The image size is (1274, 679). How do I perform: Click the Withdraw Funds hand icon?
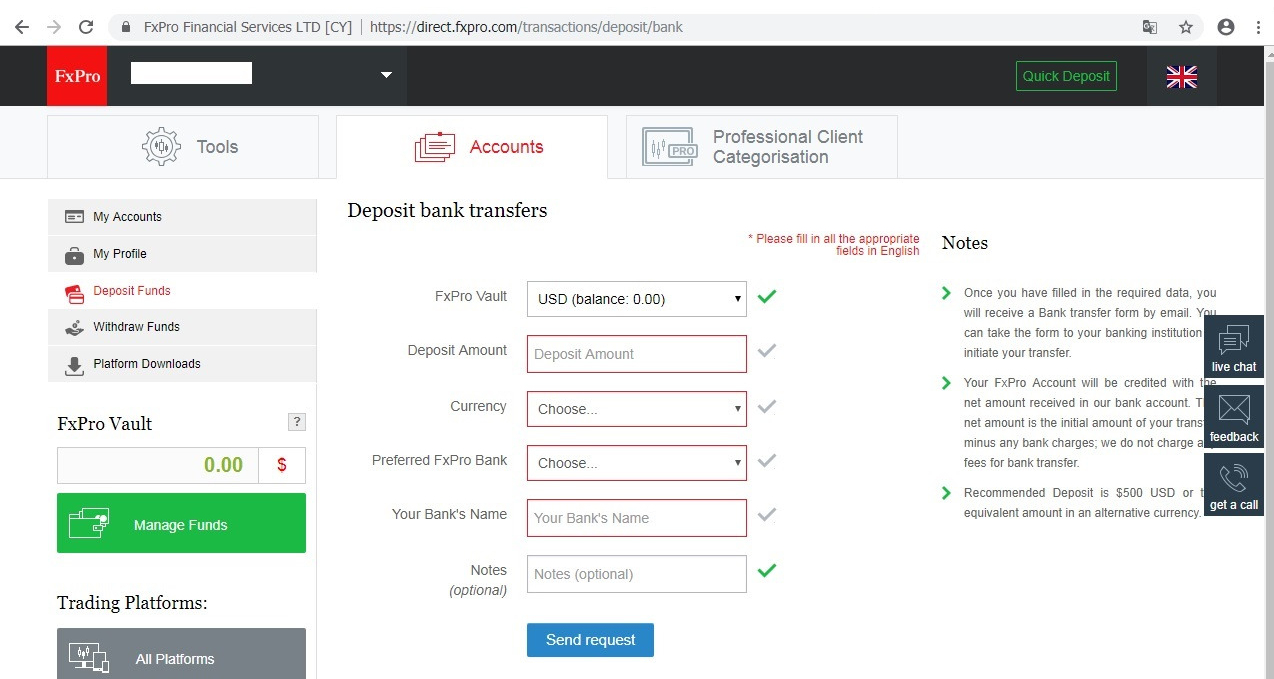tap(74, 327)
